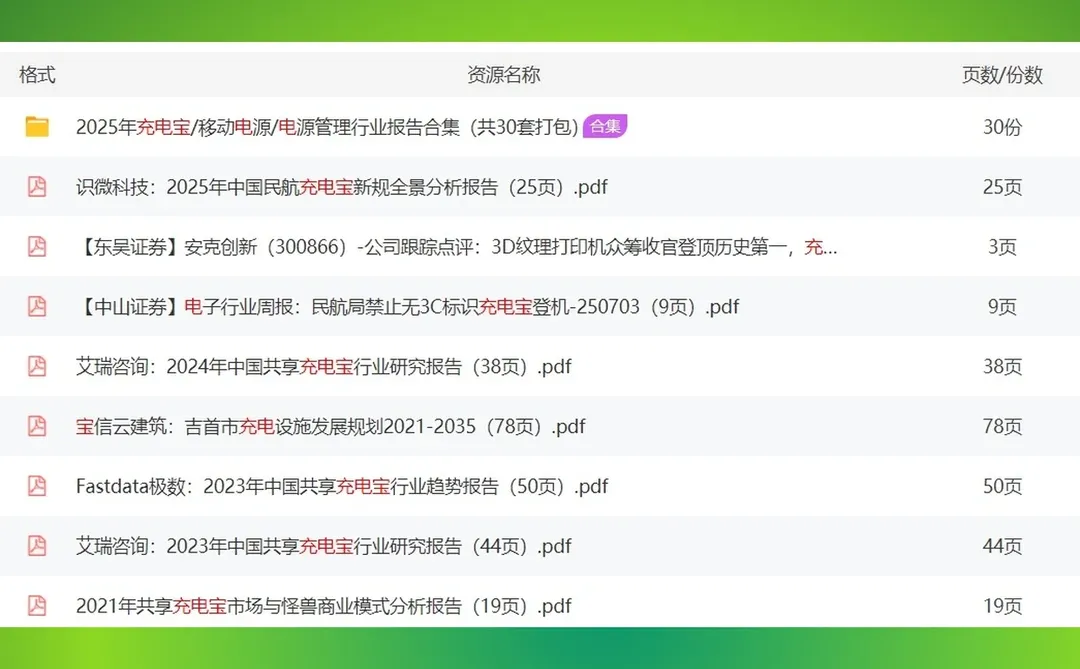Viewport: 1080px width, 669px height.
Task: Select the PDF icon for the Fastdata极数 report
Action: click(x=37, y=486)
